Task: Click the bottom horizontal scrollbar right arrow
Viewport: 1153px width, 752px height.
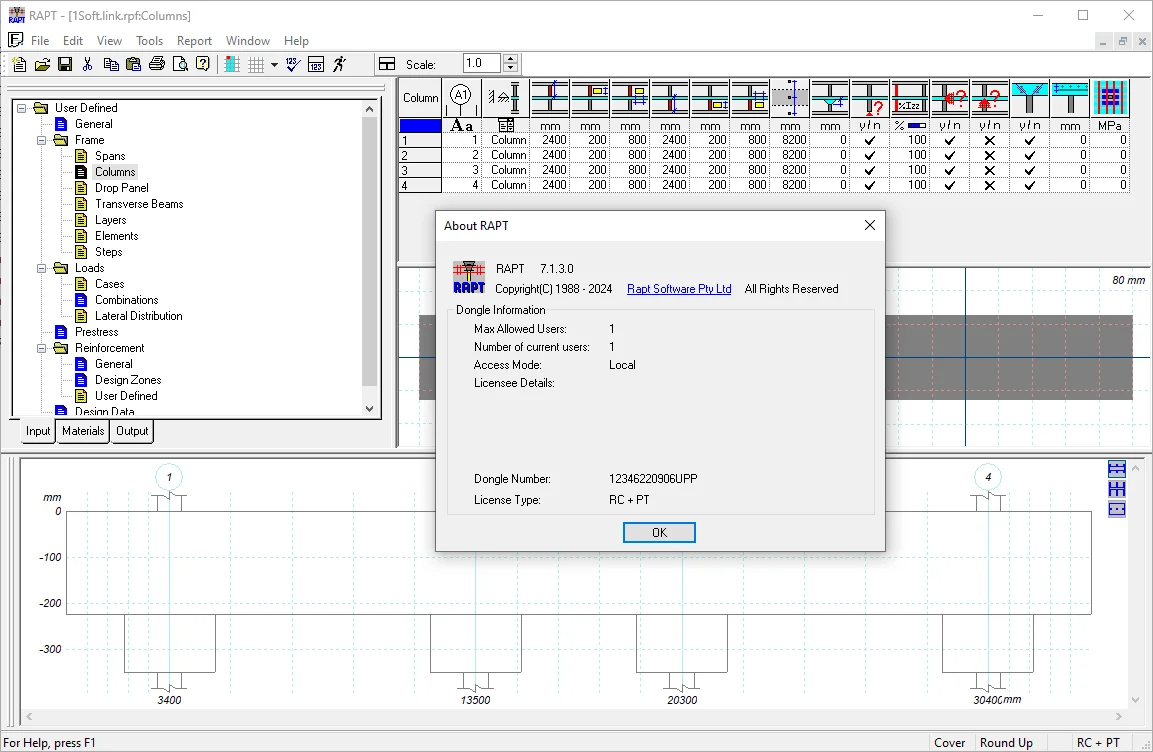Action: pyautogui.click(x=1118, y=716)
